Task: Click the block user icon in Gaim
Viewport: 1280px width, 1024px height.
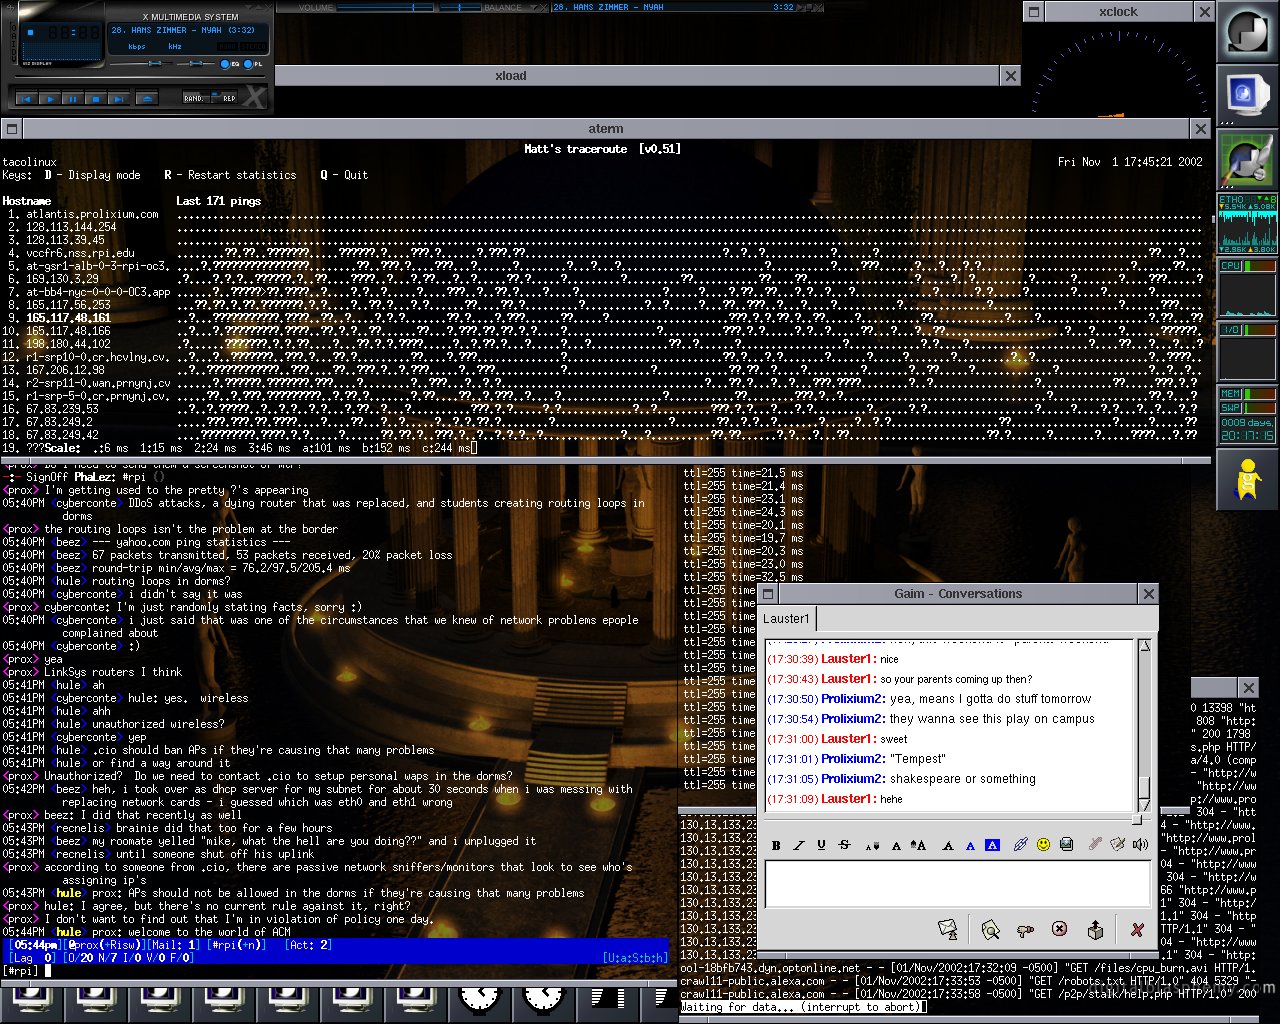Action: pos(1059,929)
